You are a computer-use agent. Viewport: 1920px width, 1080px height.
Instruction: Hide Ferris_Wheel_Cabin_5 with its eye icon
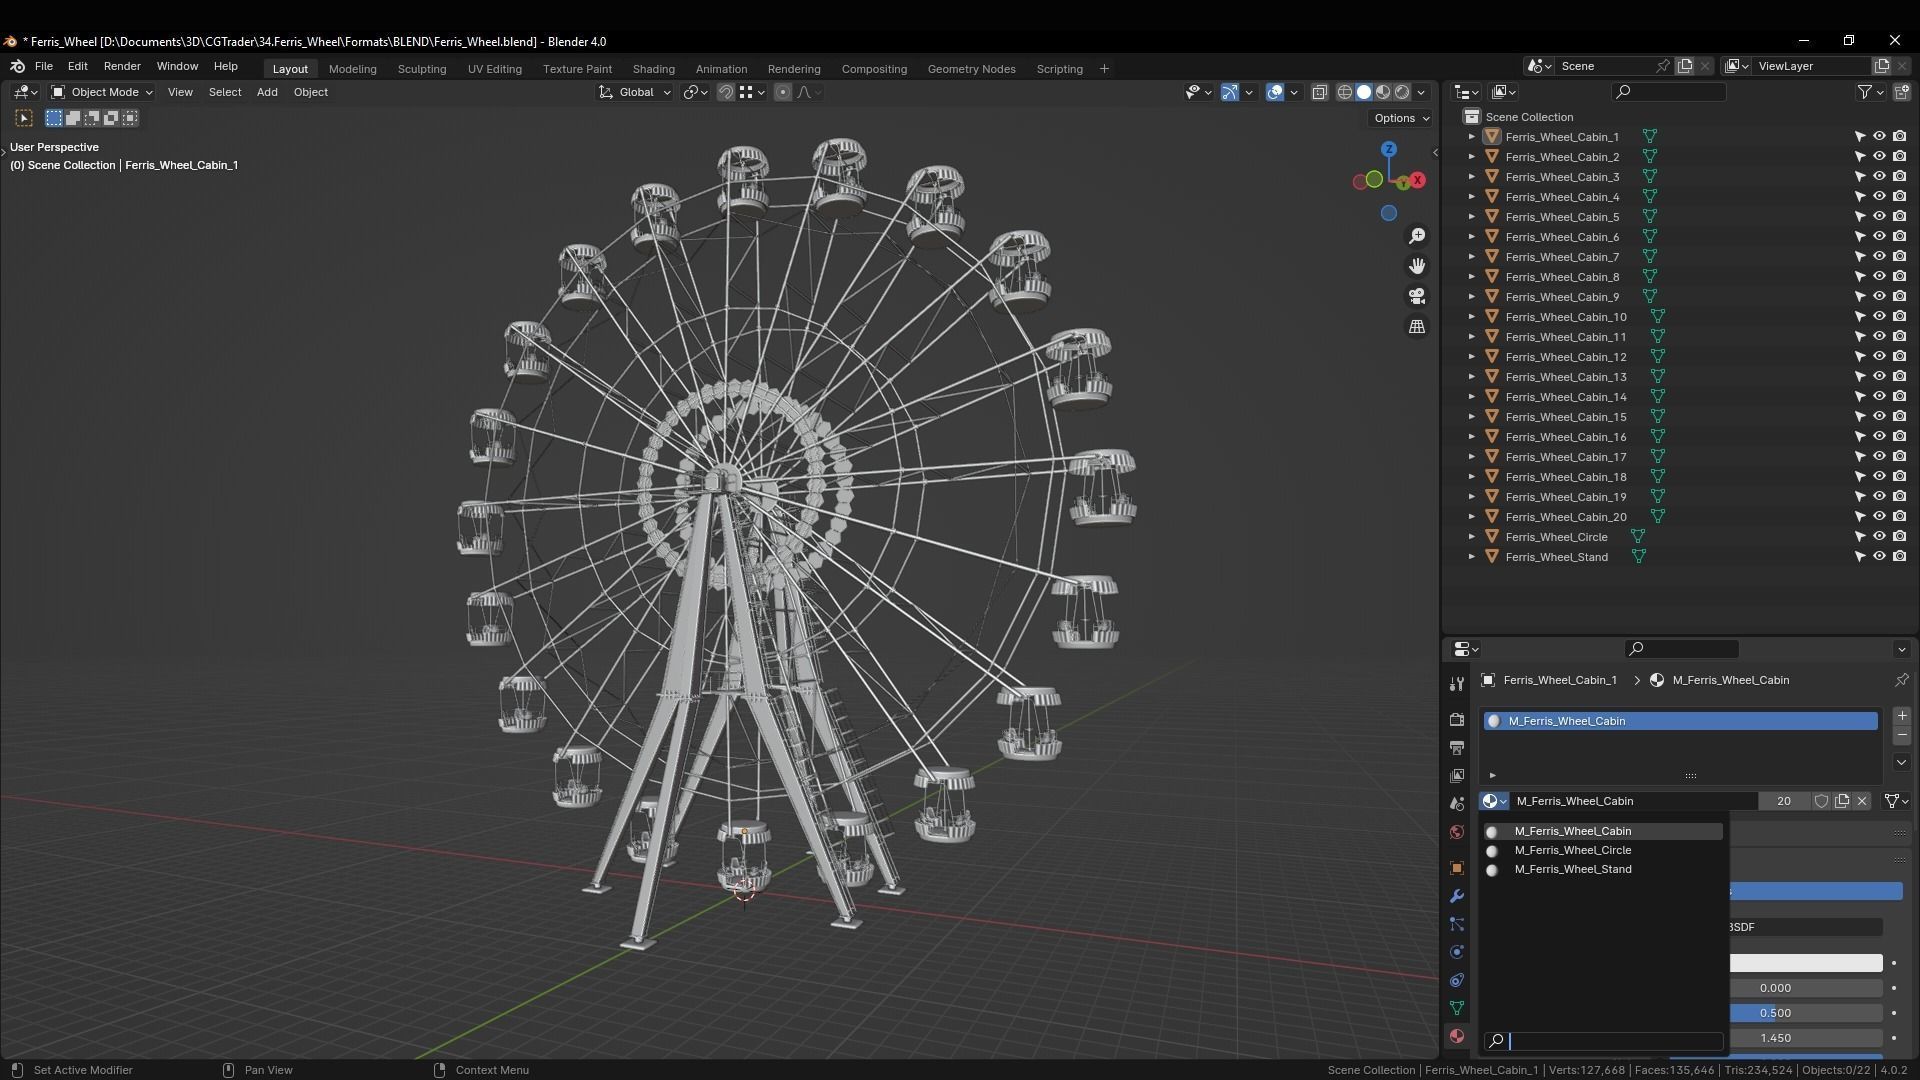1879,217
